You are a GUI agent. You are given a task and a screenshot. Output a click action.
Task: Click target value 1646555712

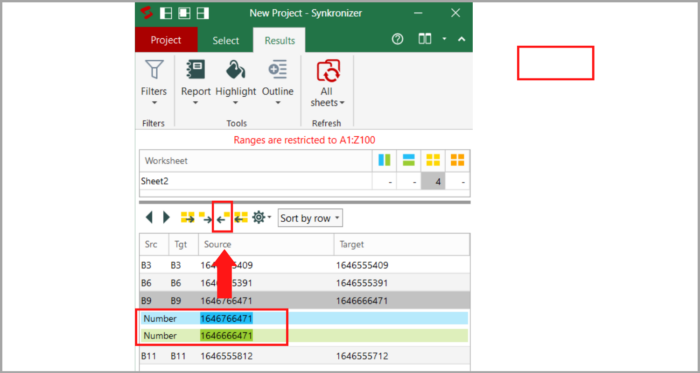[362, 356]
